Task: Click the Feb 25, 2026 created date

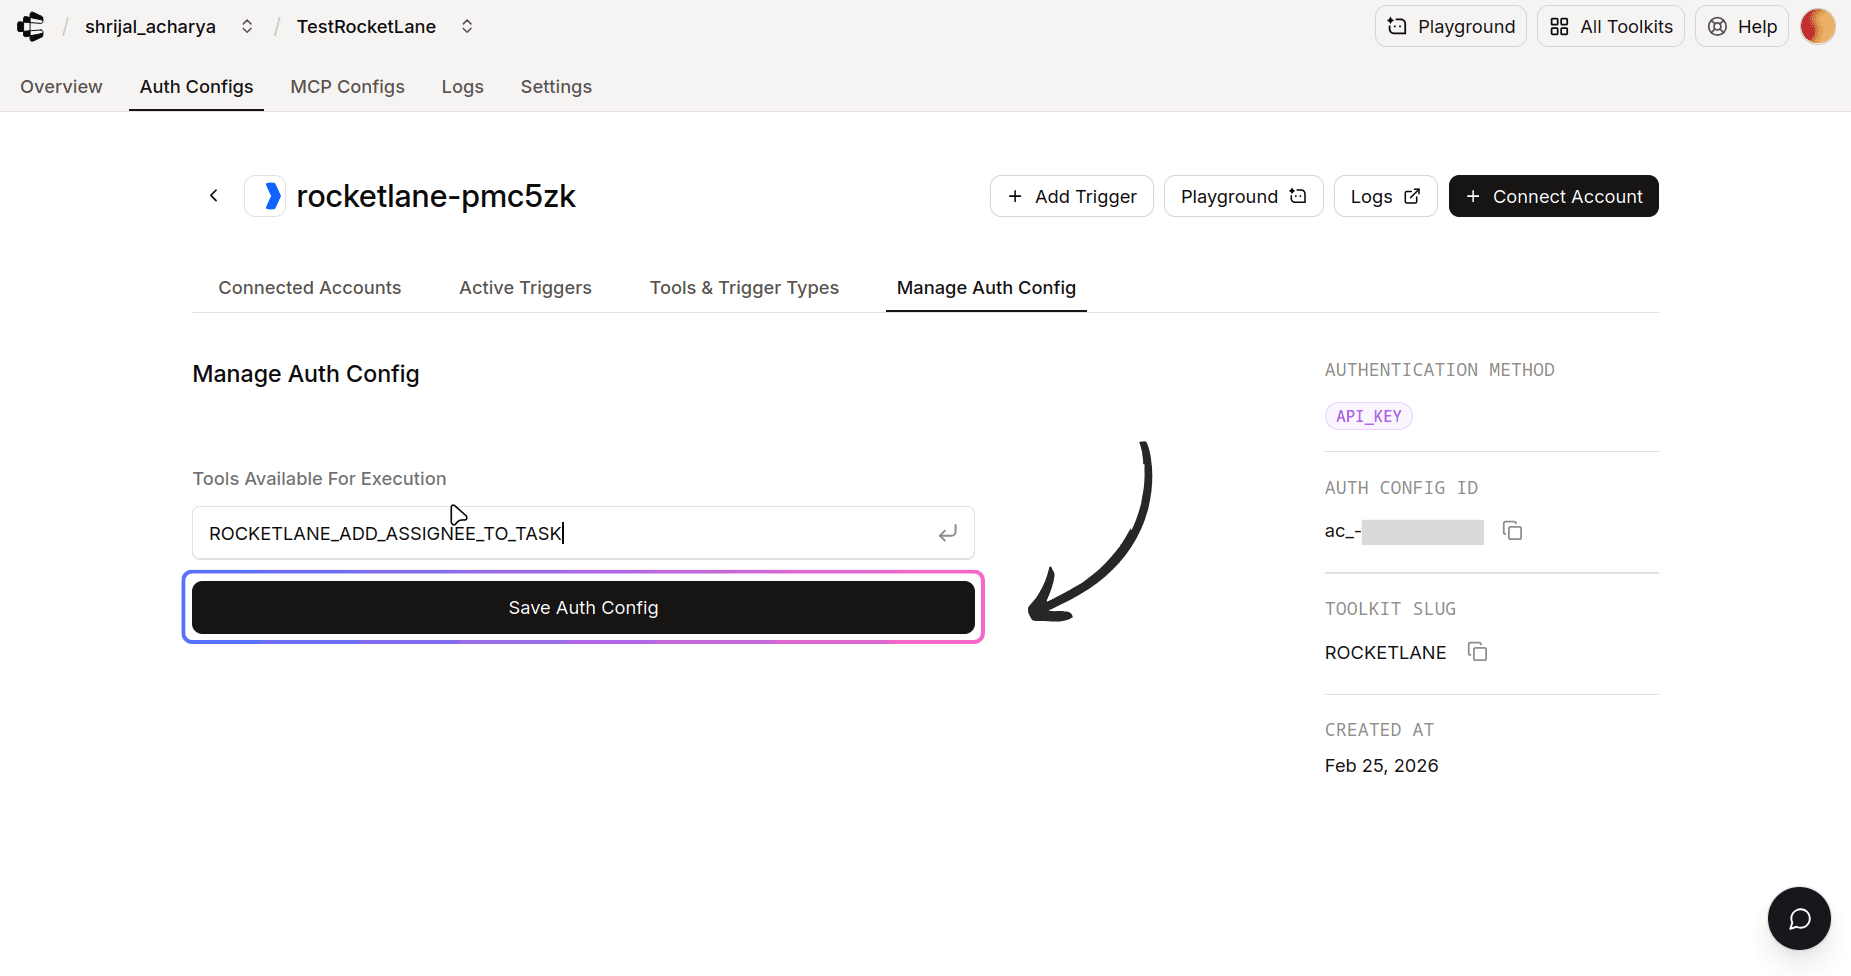Action: [1381, 766]
